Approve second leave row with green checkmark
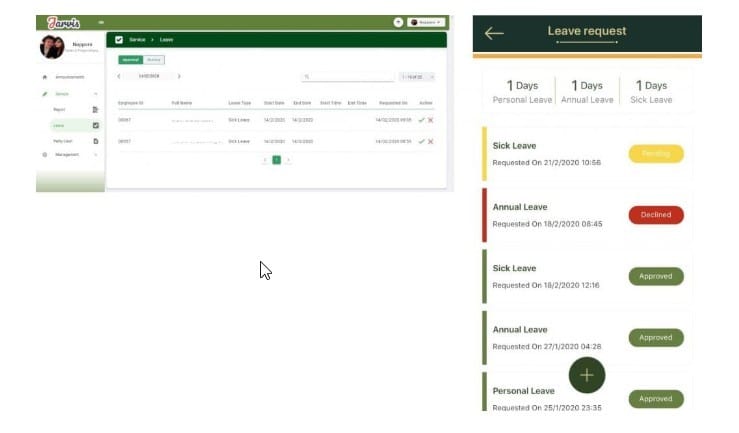Image resolution: width=739 pixels, height=433 pixels. tap(421, 142)
